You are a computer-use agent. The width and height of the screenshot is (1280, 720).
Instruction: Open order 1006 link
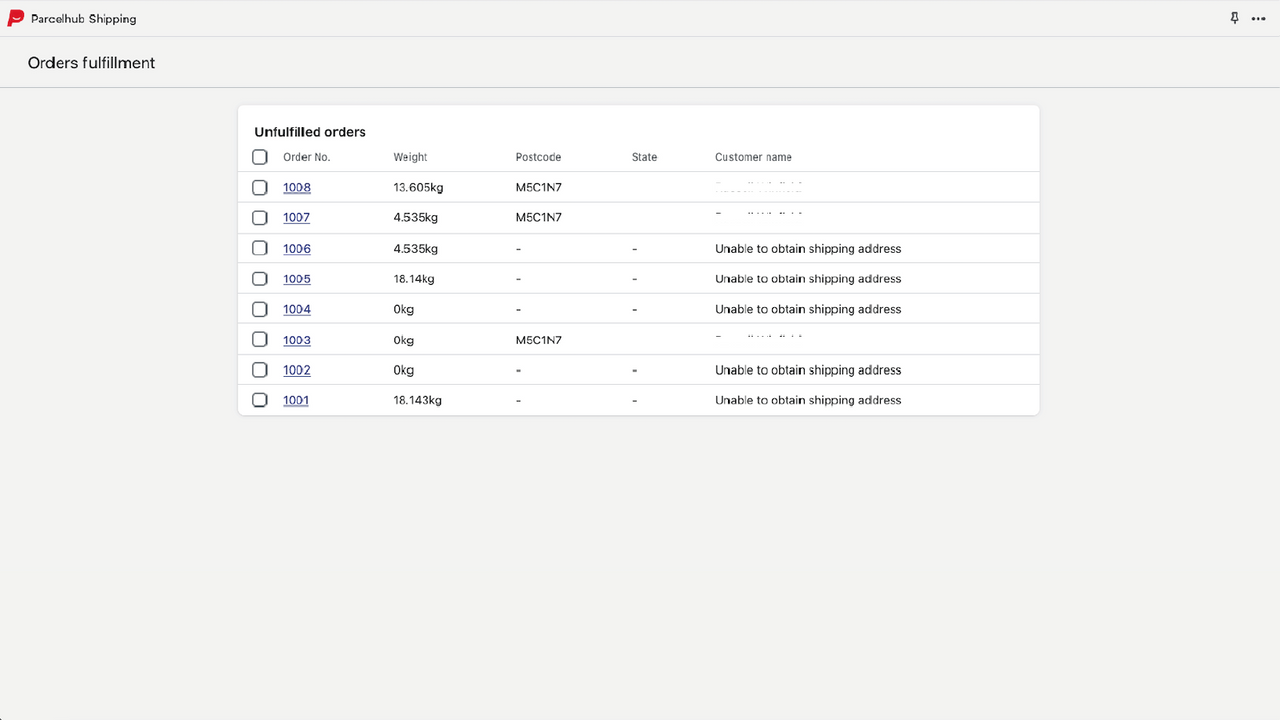pyautogui.click(x=297, y=248)
